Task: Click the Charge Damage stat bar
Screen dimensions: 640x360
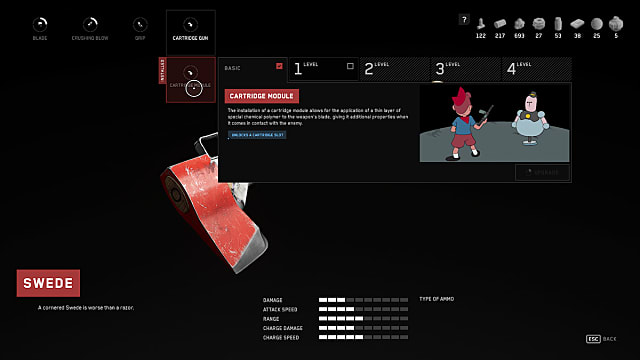Action: click(363, 328)
